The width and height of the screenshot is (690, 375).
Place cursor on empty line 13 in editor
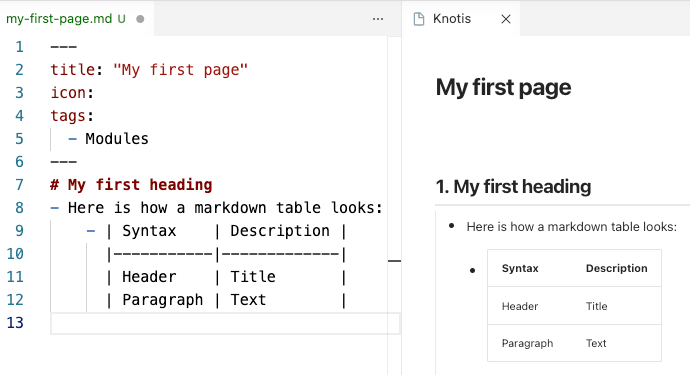point(225,324)
